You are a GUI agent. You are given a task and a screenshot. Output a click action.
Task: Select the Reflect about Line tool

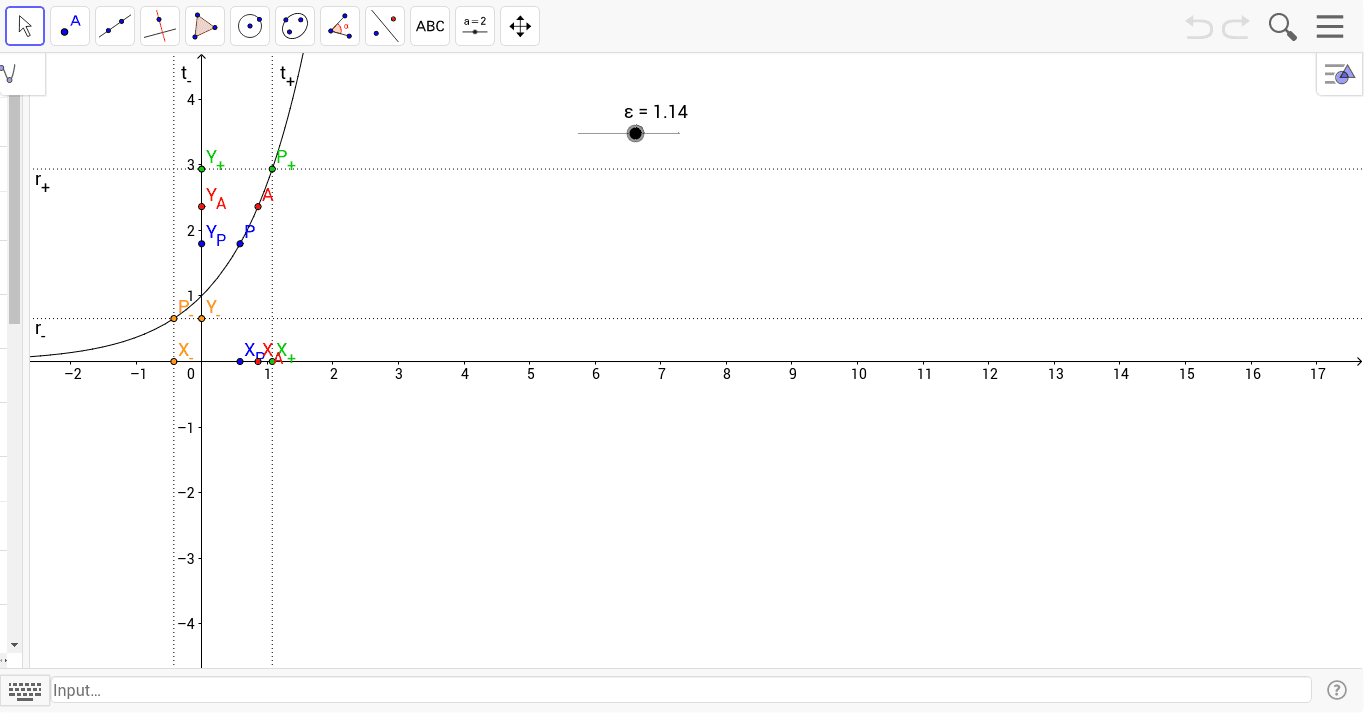(385, 26)
